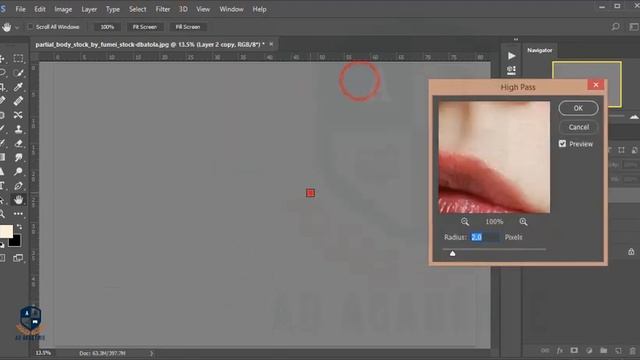The image size is (640, 360).
Task: Select the Quick Selection tool
Action: pos(18,73)
